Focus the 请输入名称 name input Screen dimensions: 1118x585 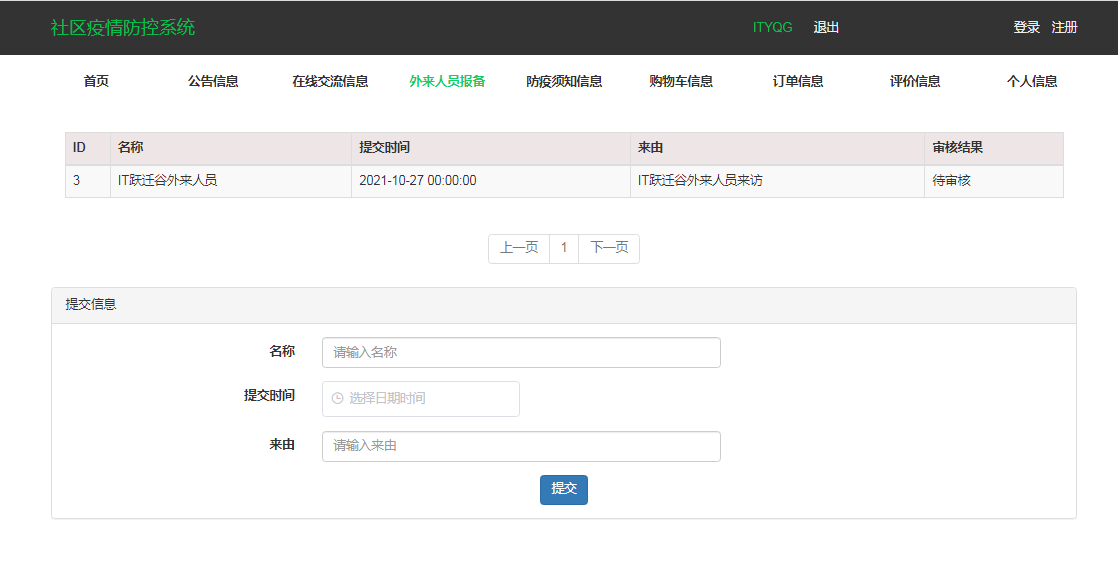pyautogui.click(x=521, y=352)
